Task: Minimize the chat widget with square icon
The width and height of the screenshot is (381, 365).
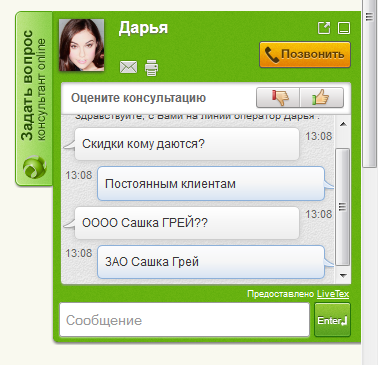Action: pos(344,28)
